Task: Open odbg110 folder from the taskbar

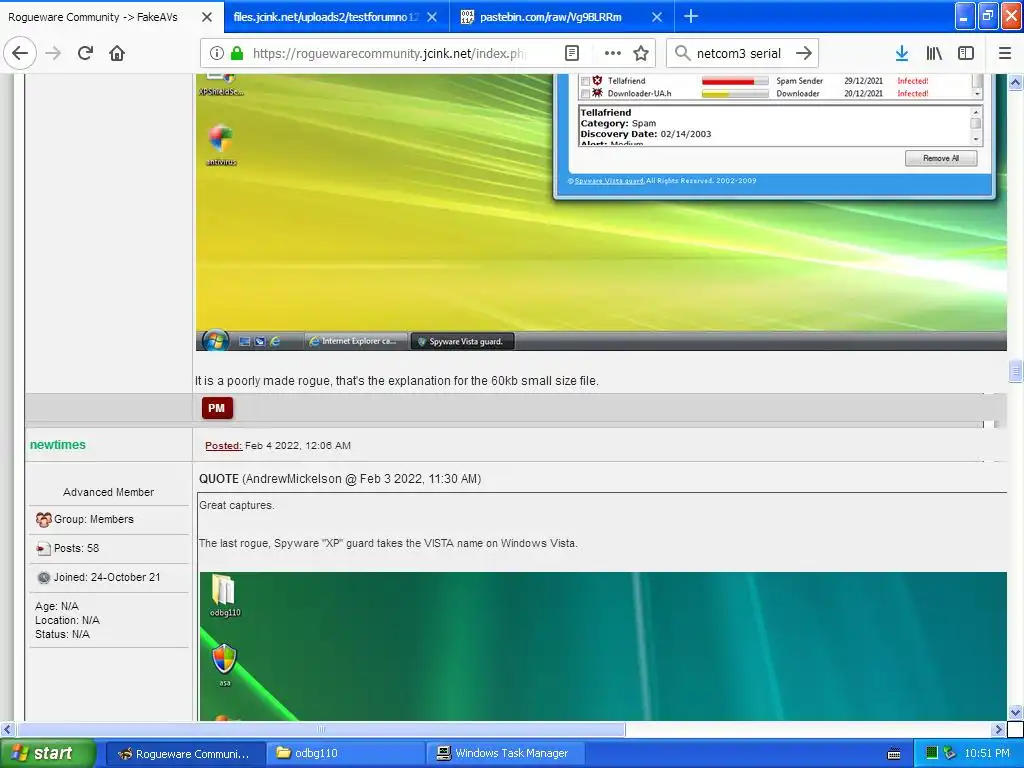Action: (x=345, y=753)
